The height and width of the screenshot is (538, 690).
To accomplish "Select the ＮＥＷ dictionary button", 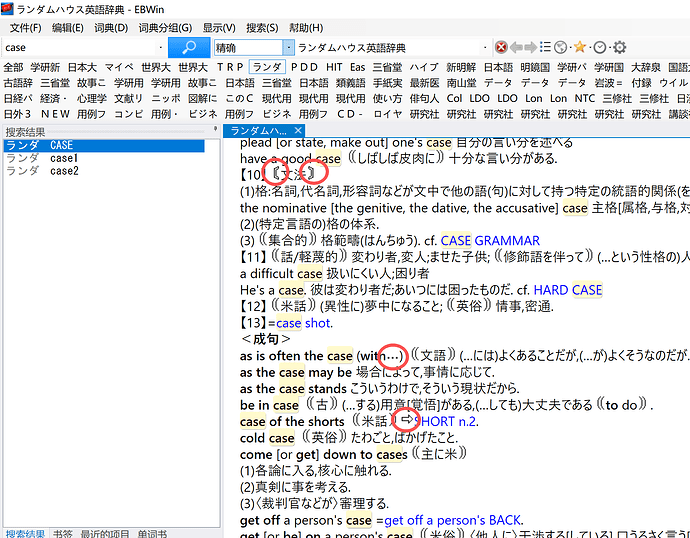I will point(55,114).
